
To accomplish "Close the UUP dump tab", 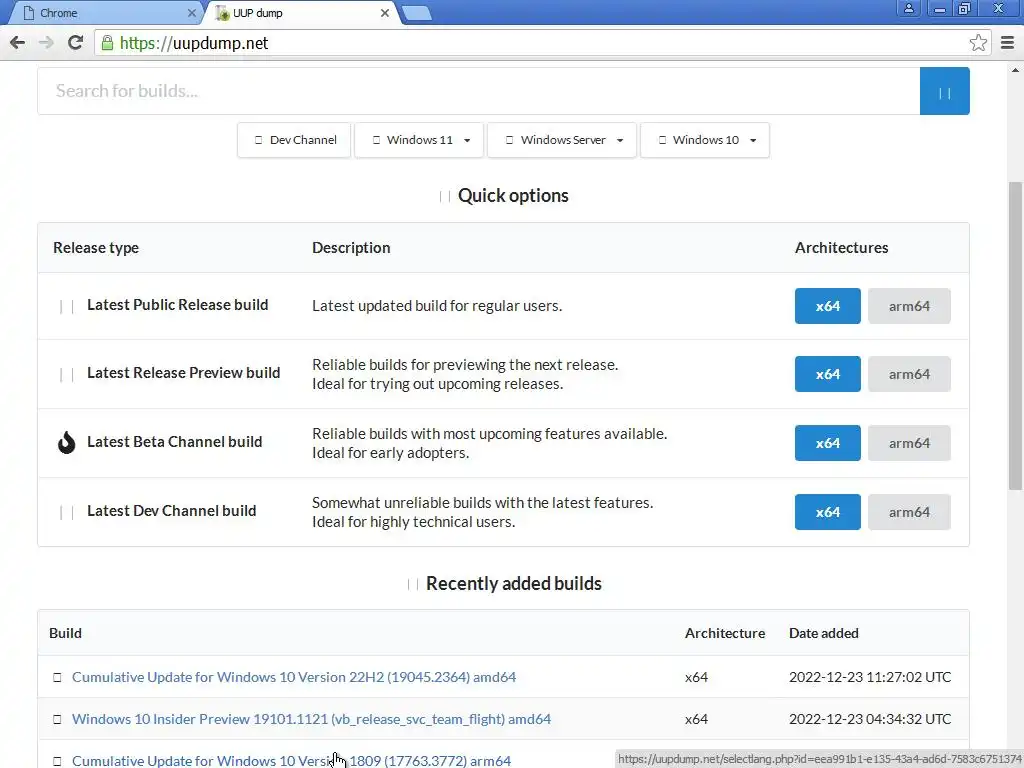I will pos(385,13).
